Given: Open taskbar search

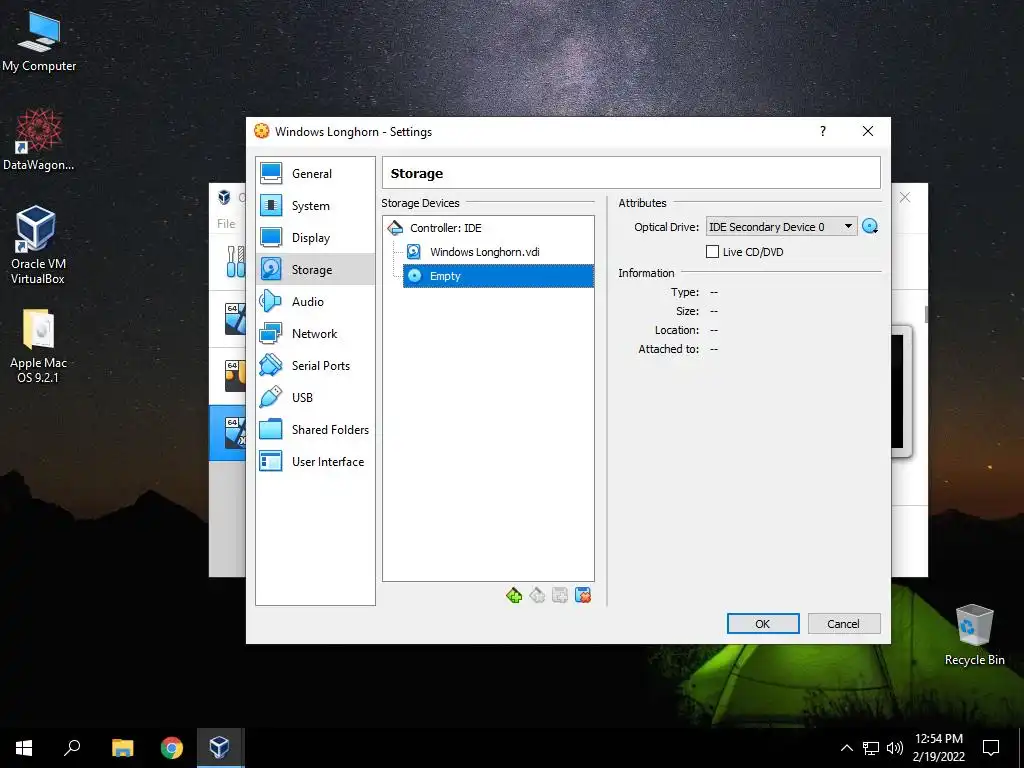Looking at the screenshot, I should 72,748.
